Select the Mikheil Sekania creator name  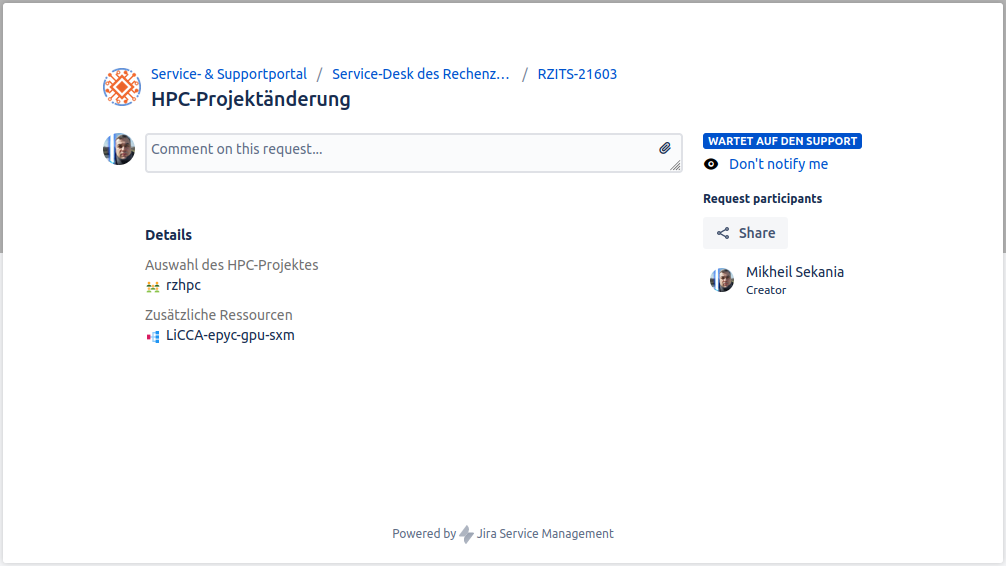[x=795, y=272]
